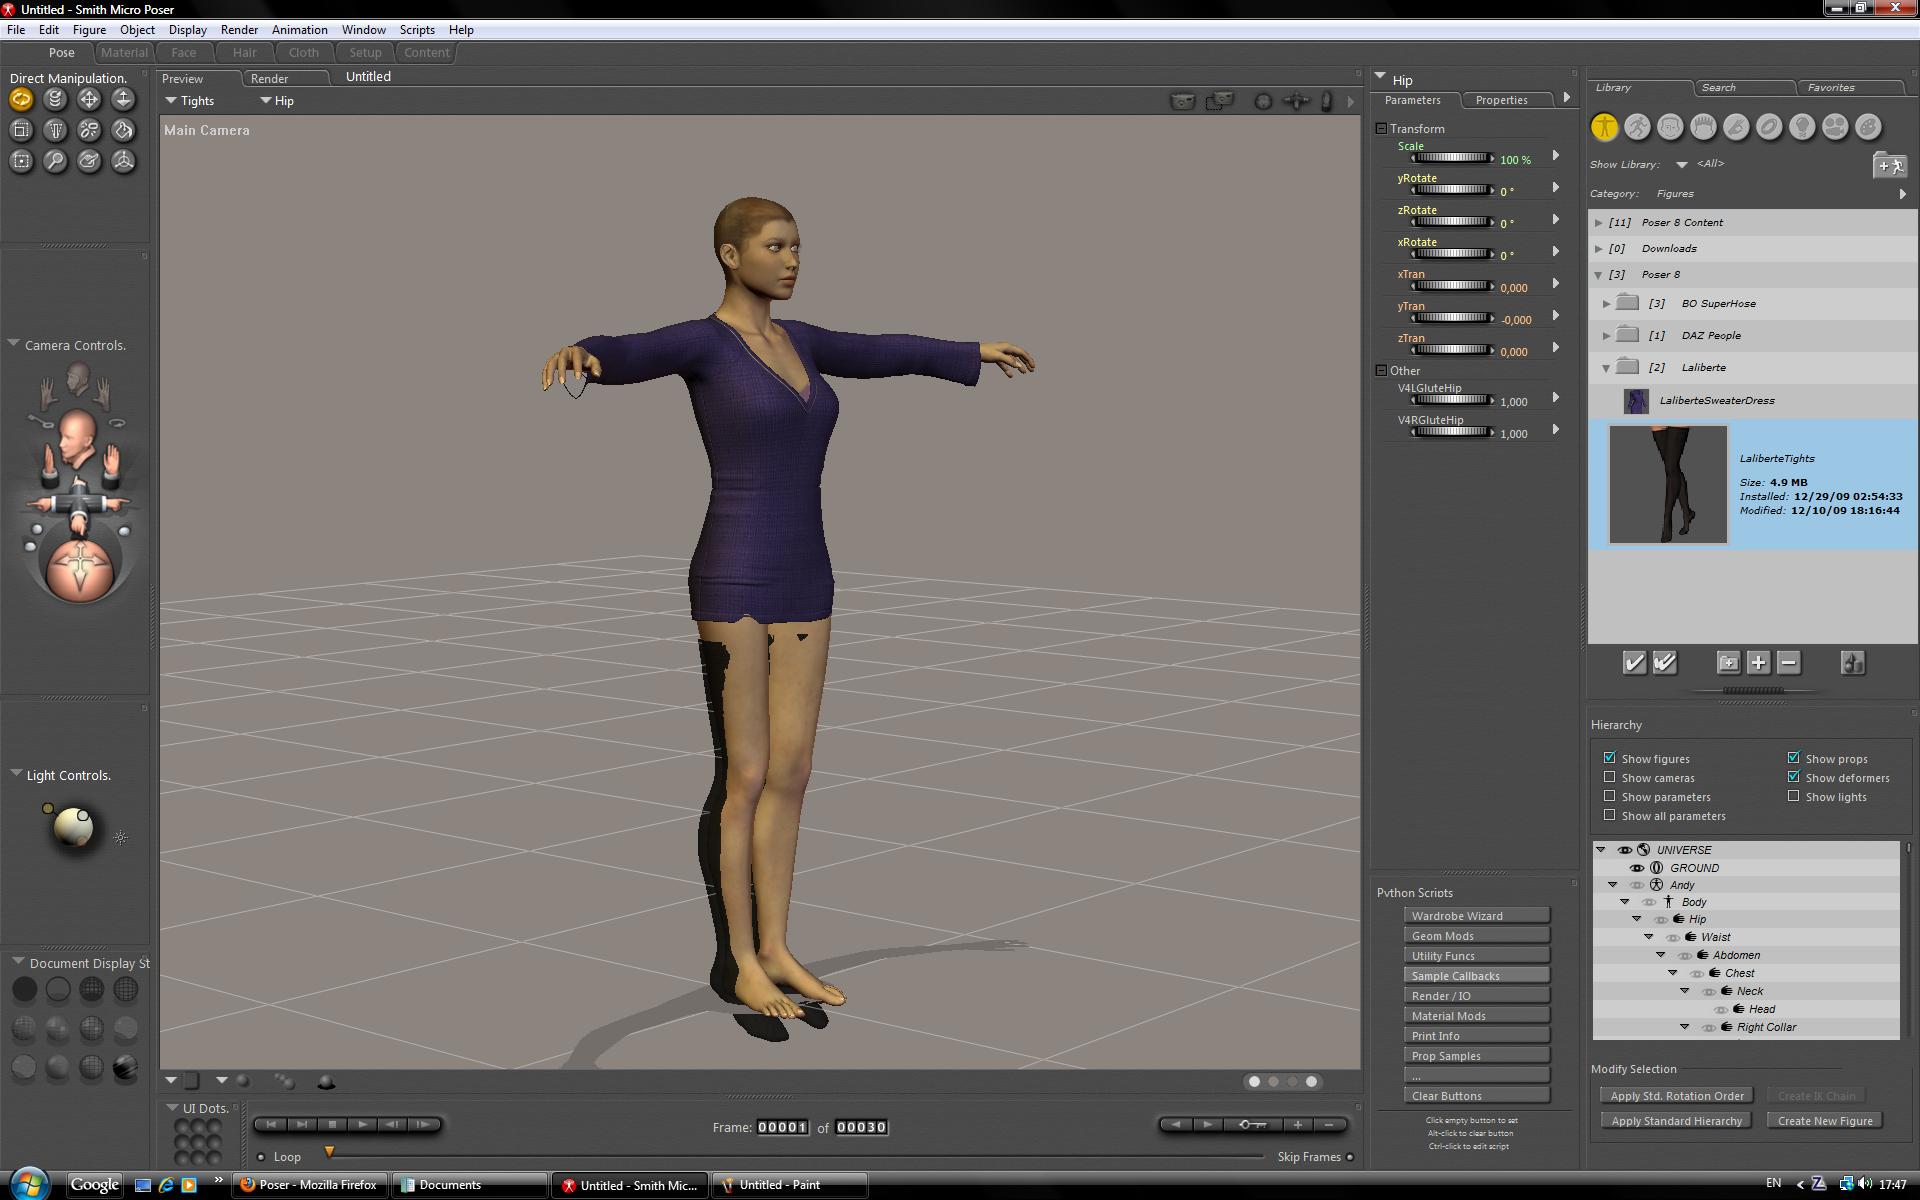The image size is (1920, 1200).
Task: Select the View Magnifier tool
Action: click(x=55, y=161)
